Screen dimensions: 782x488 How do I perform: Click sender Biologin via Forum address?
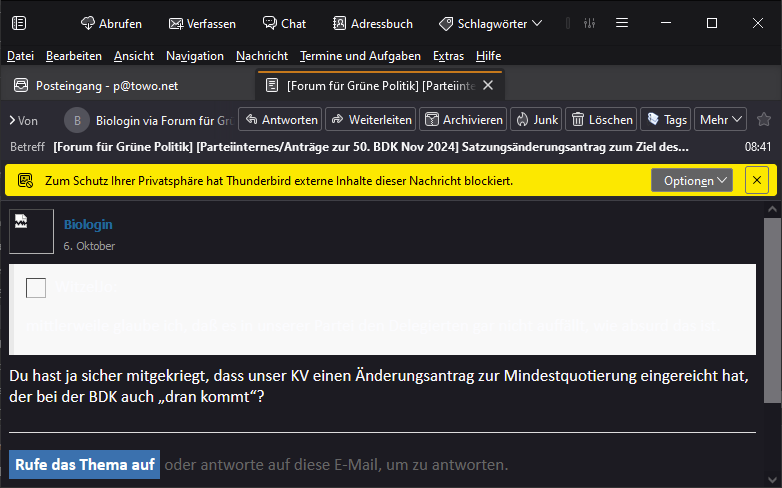click(x=164, y=121)
